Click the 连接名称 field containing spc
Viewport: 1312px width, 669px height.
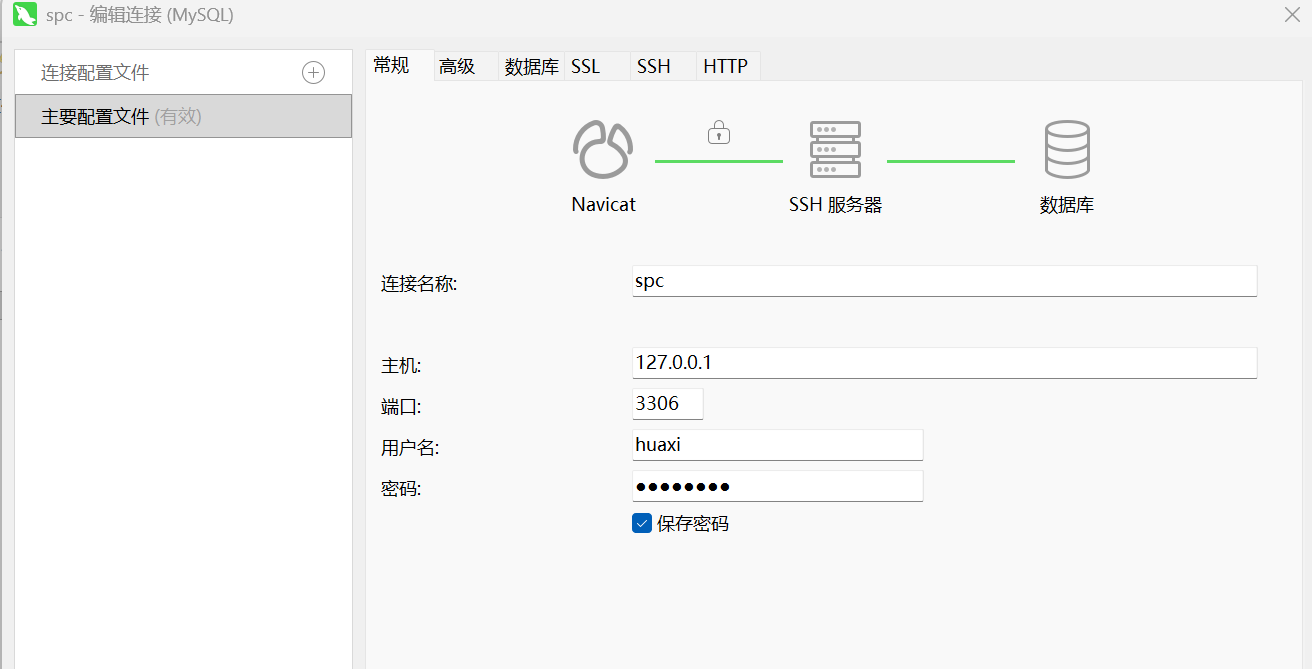click(x=944, y=281)
